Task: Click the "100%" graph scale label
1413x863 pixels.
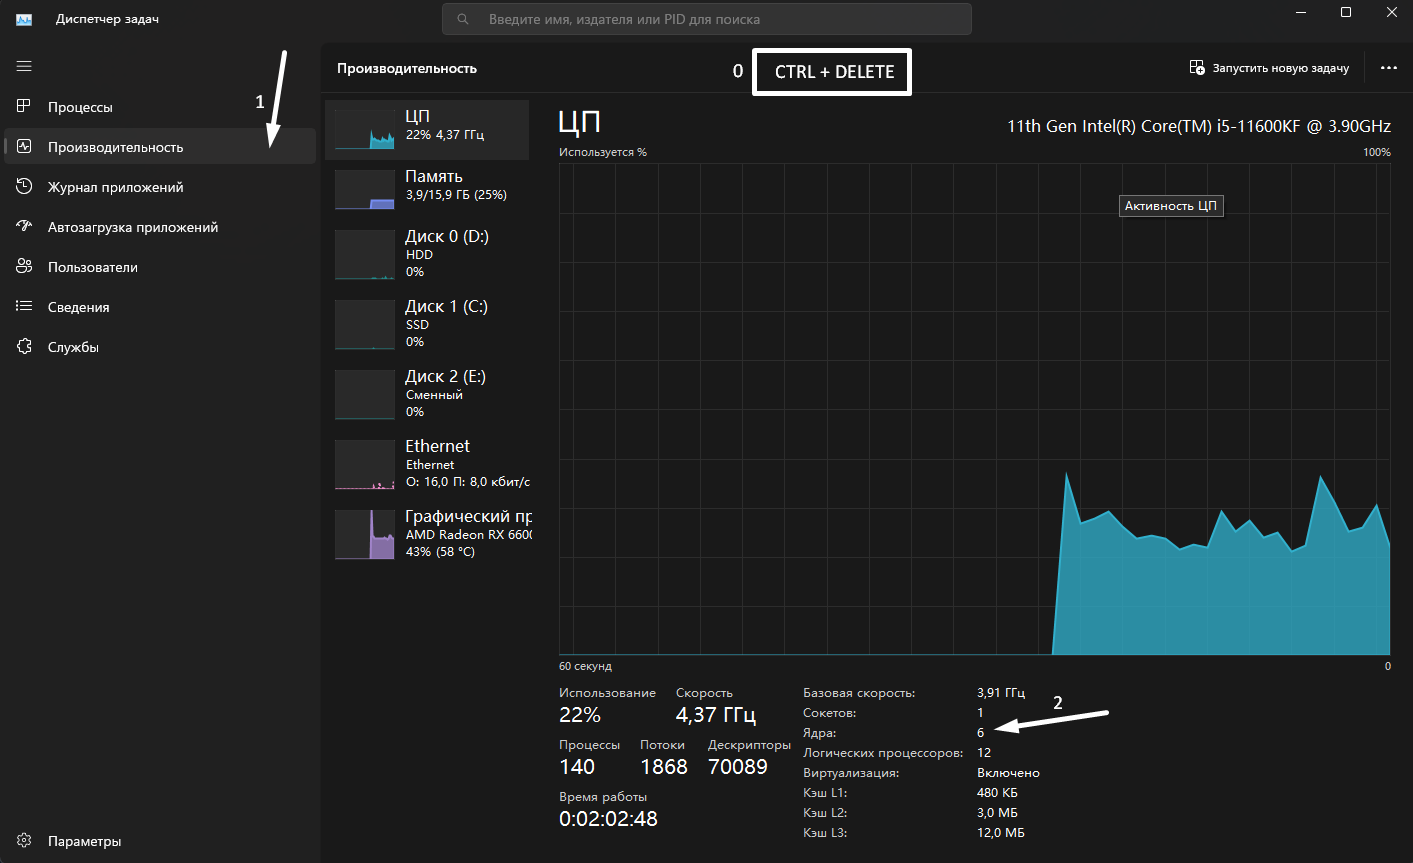Action: 1377,152
